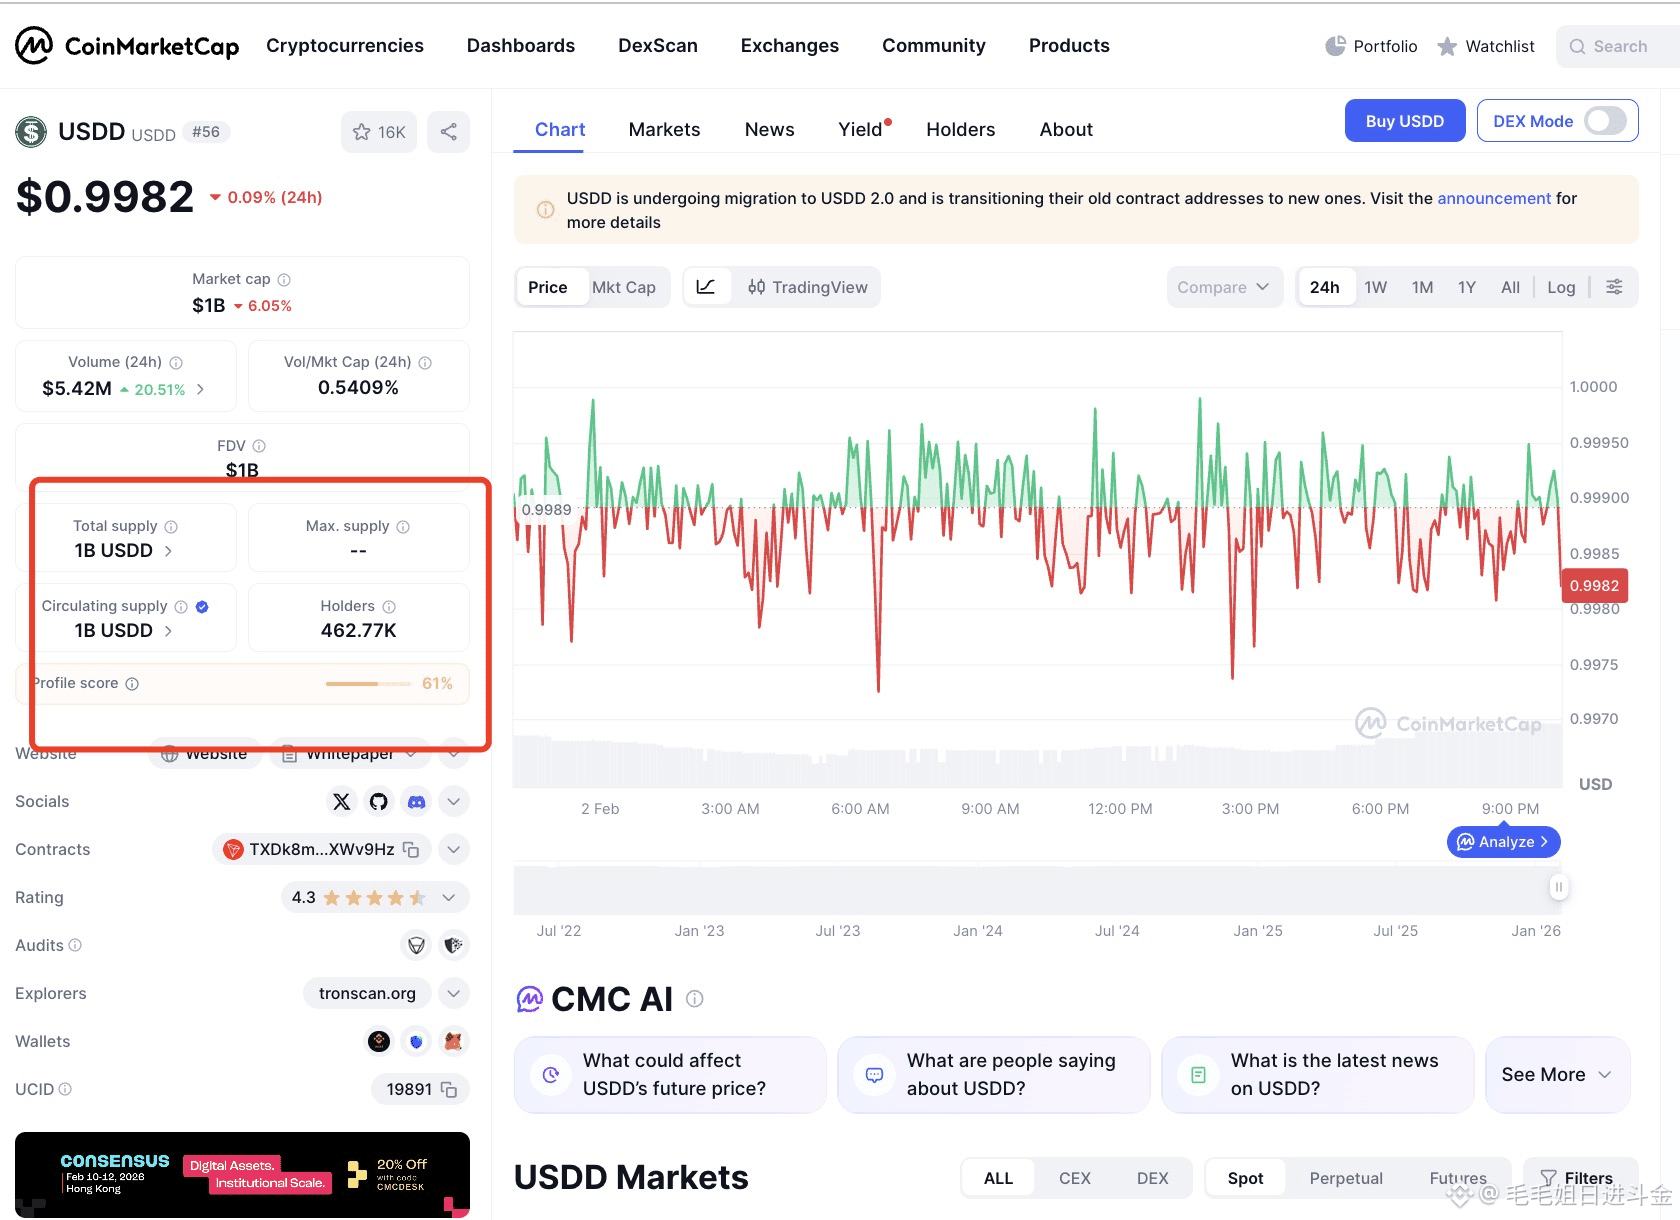
Task: Follow the announcement link
Action: click(1494, 198)
